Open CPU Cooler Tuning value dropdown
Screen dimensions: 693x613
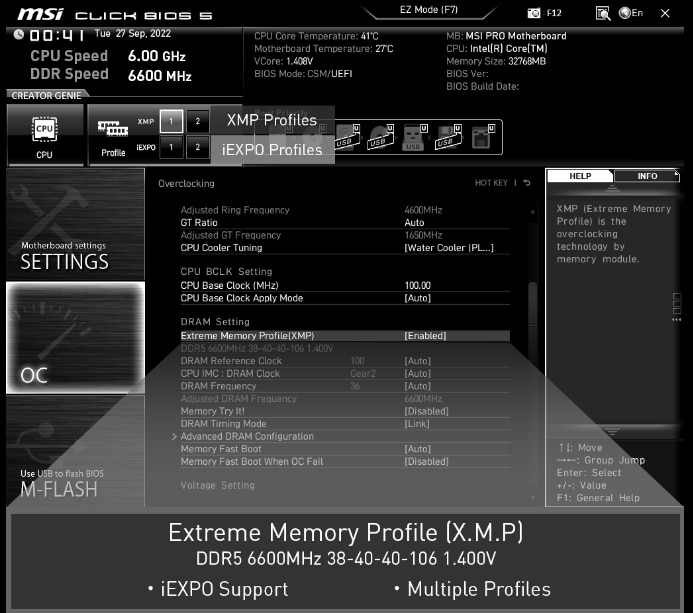coord(448,248)
